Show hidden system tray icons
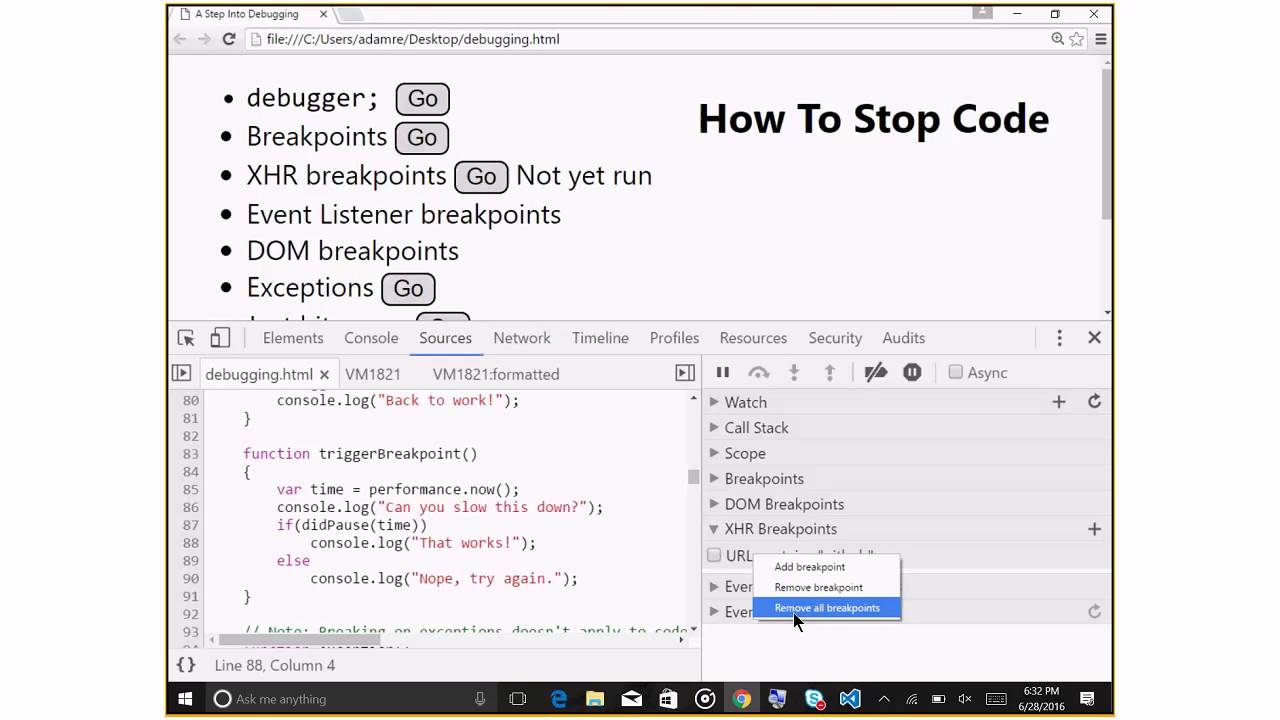Viewport: 1280px width, 720px height. 884,699
